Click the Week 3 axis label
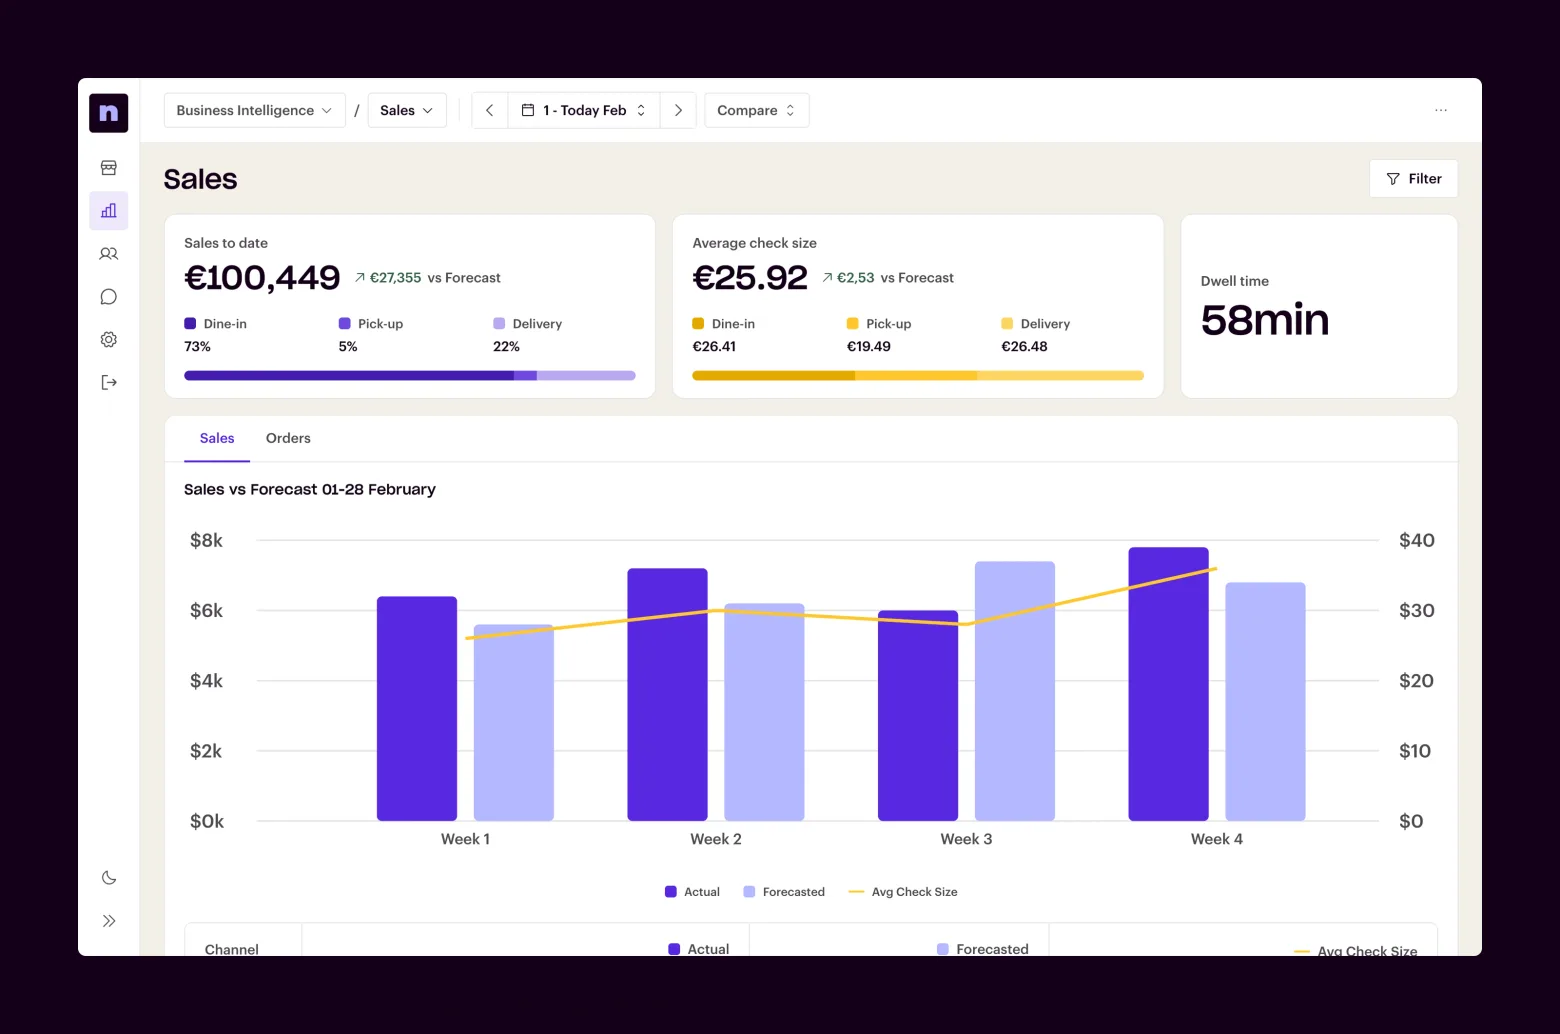 966,839
